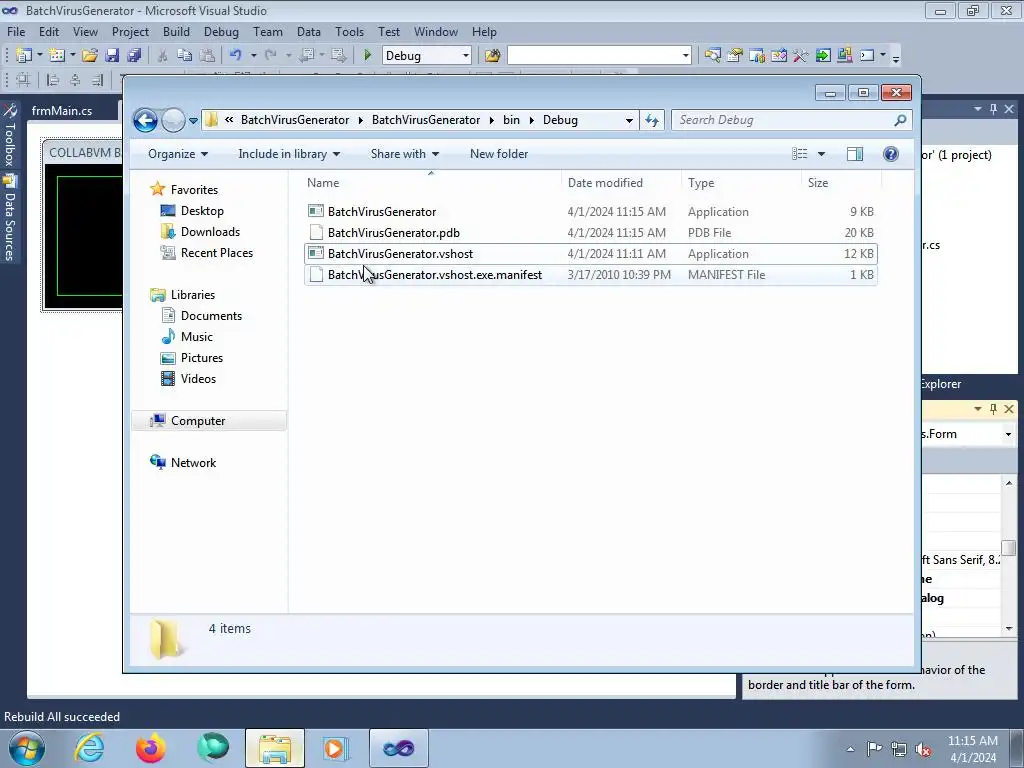Toggle auto-hide pin on Solution Explorer panel

pyautogui.click(x=993, y=109)
